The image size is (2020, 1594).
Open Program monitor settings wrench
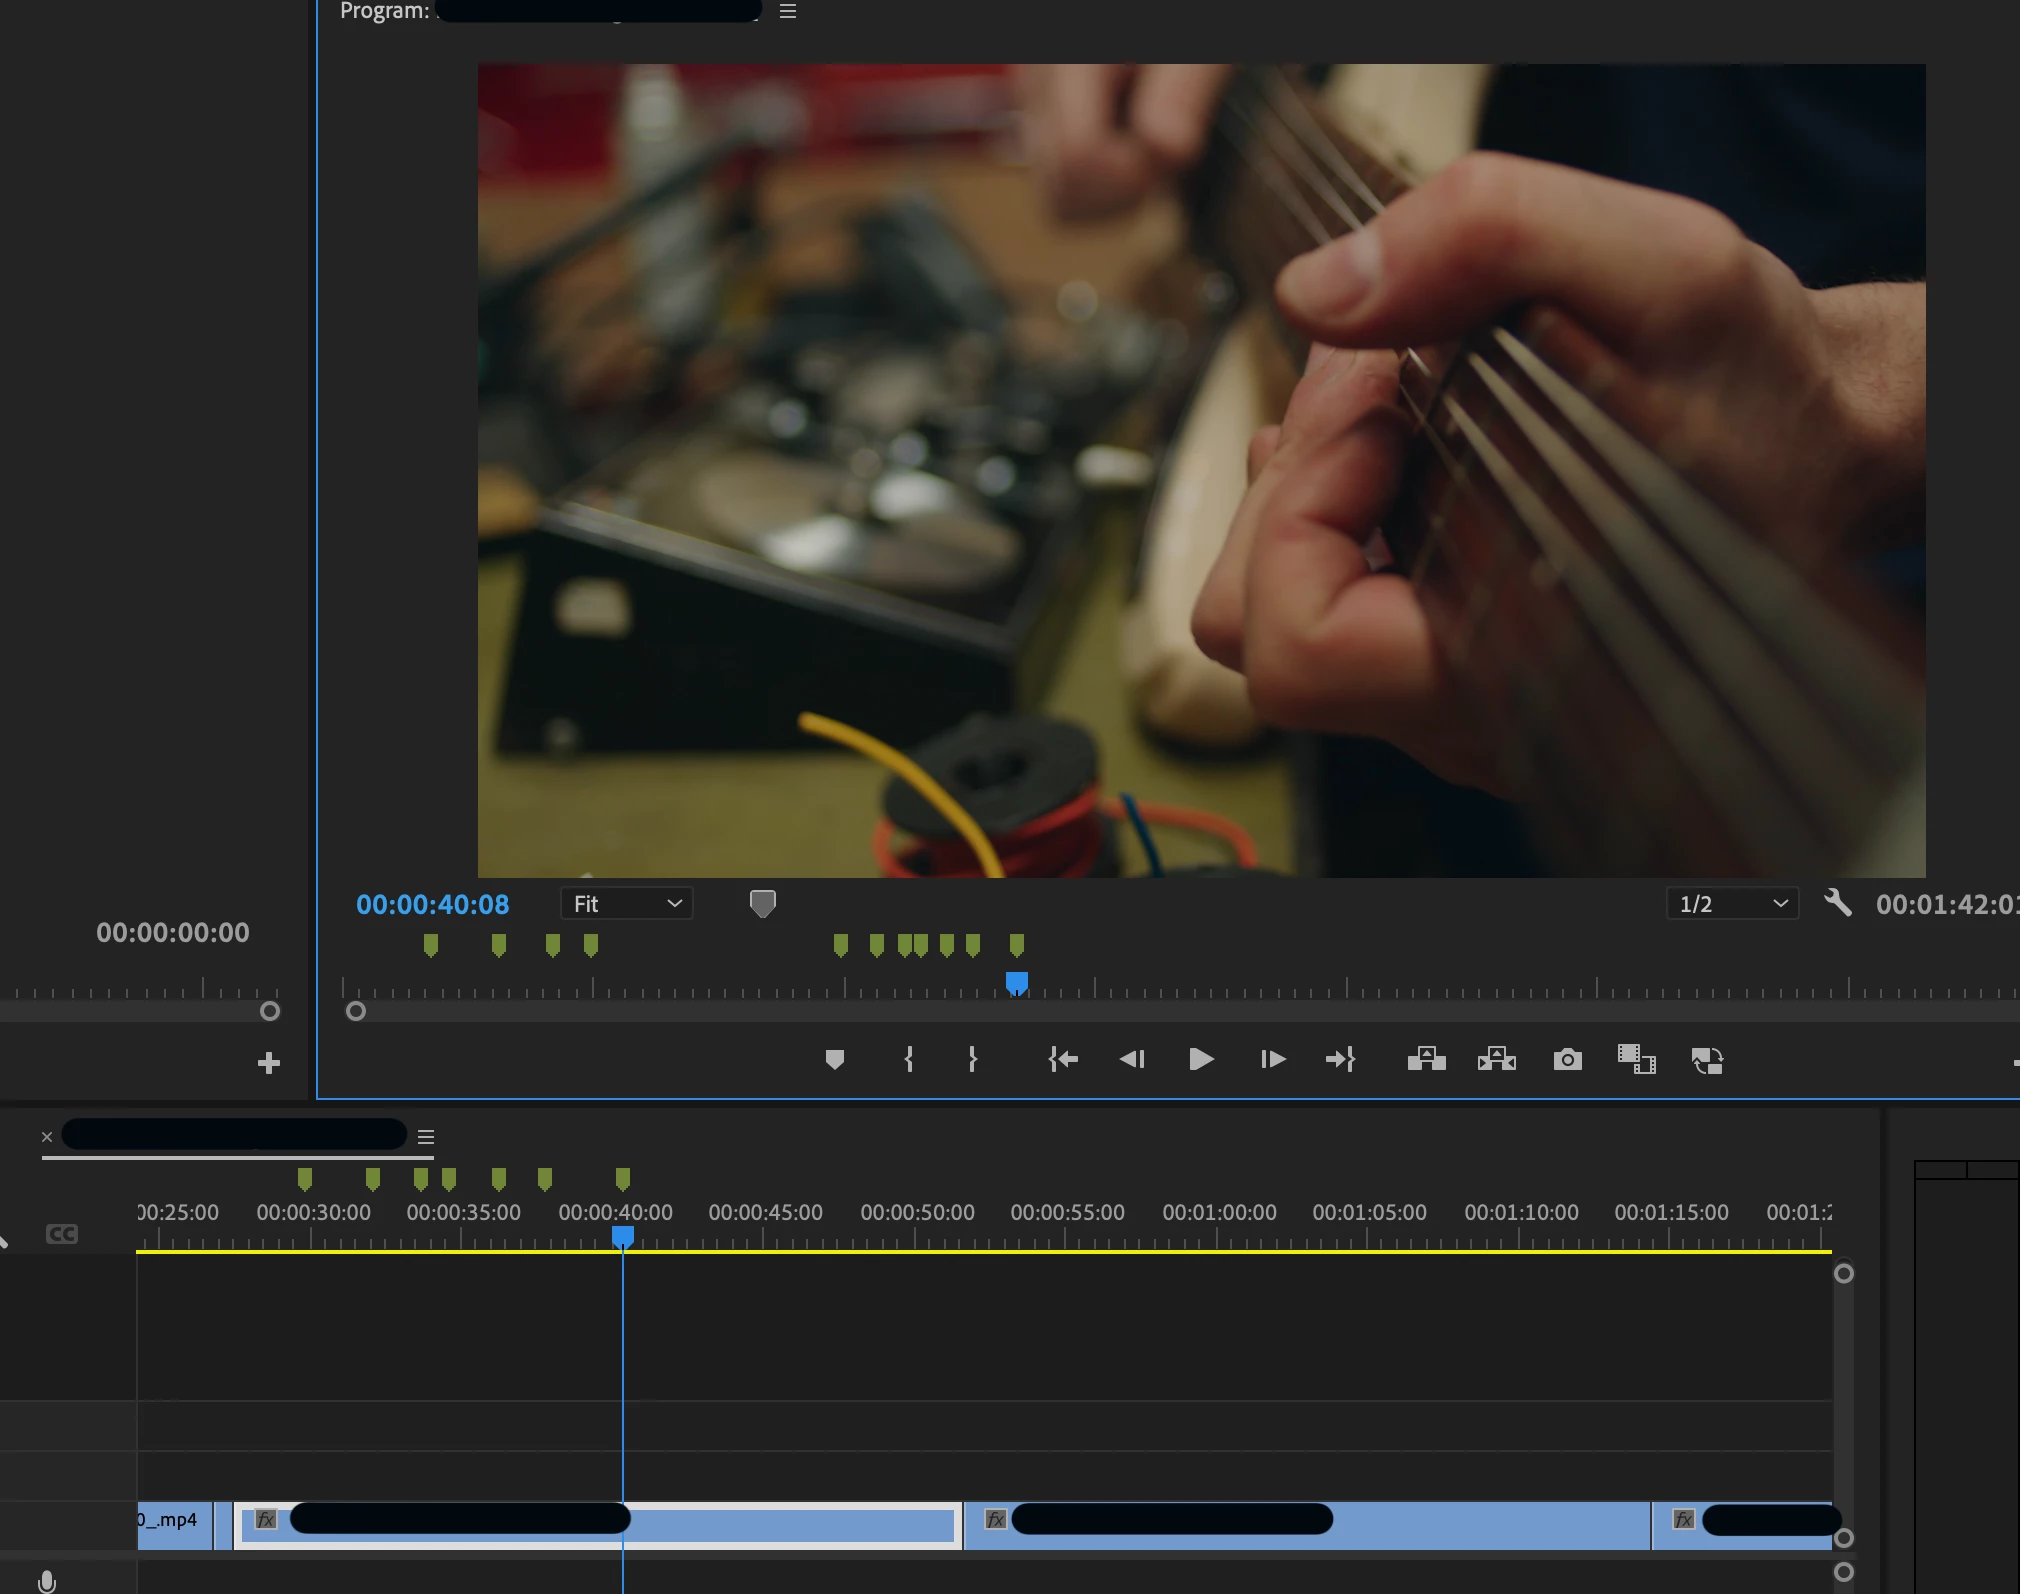(x=1837, y=903)
